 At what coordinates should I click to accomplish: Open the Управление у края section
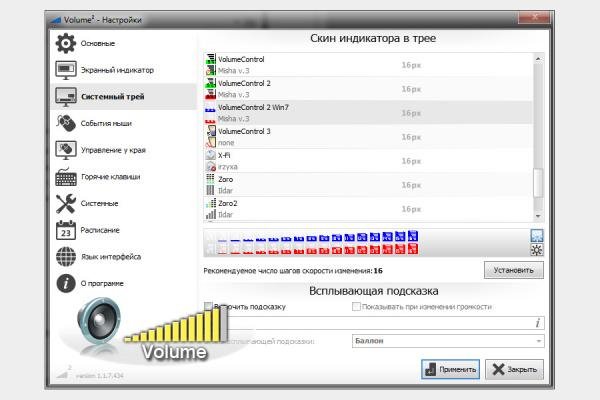[x=113, y=150]
